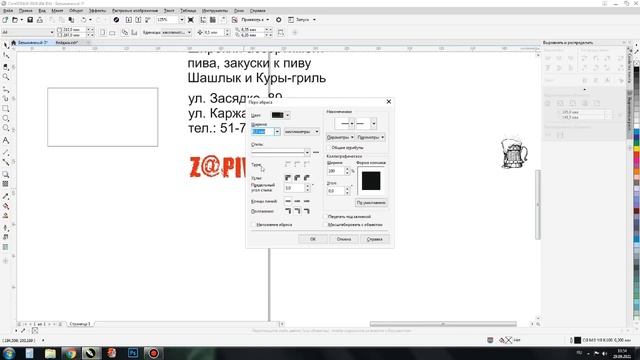This screenshot has height=360, width=640.
Task: Tick the scale with object checkbox
Action: pyautogui.click(x=325, y=224)
